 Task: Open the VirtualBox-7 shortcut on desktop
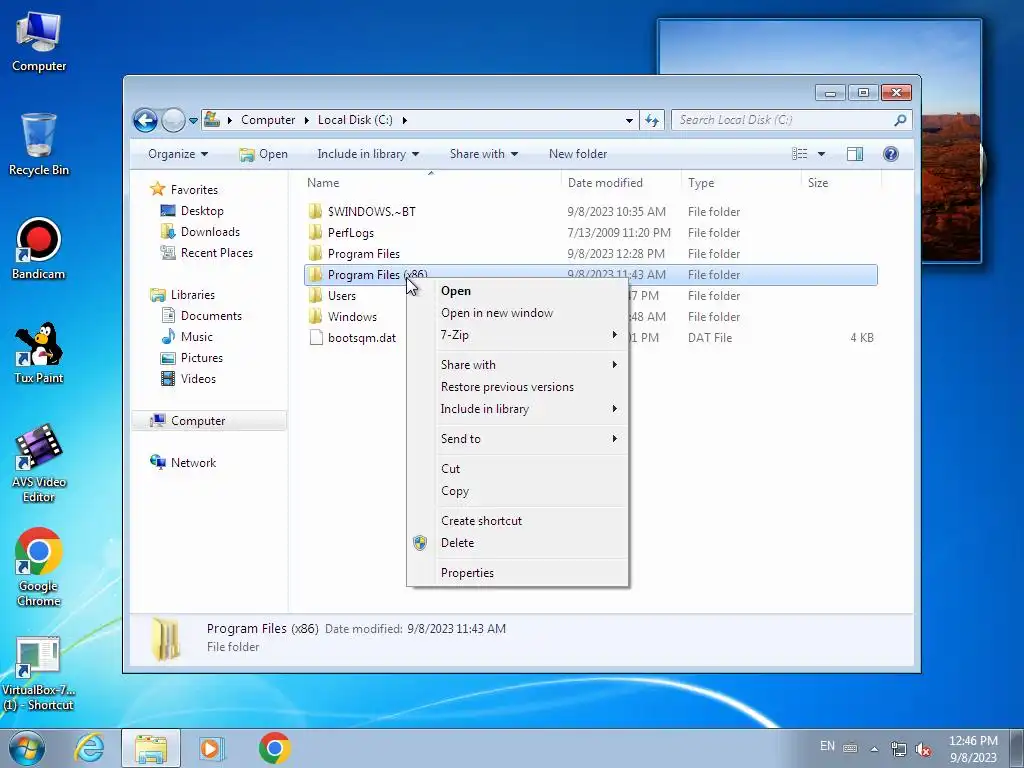(39, 674)
